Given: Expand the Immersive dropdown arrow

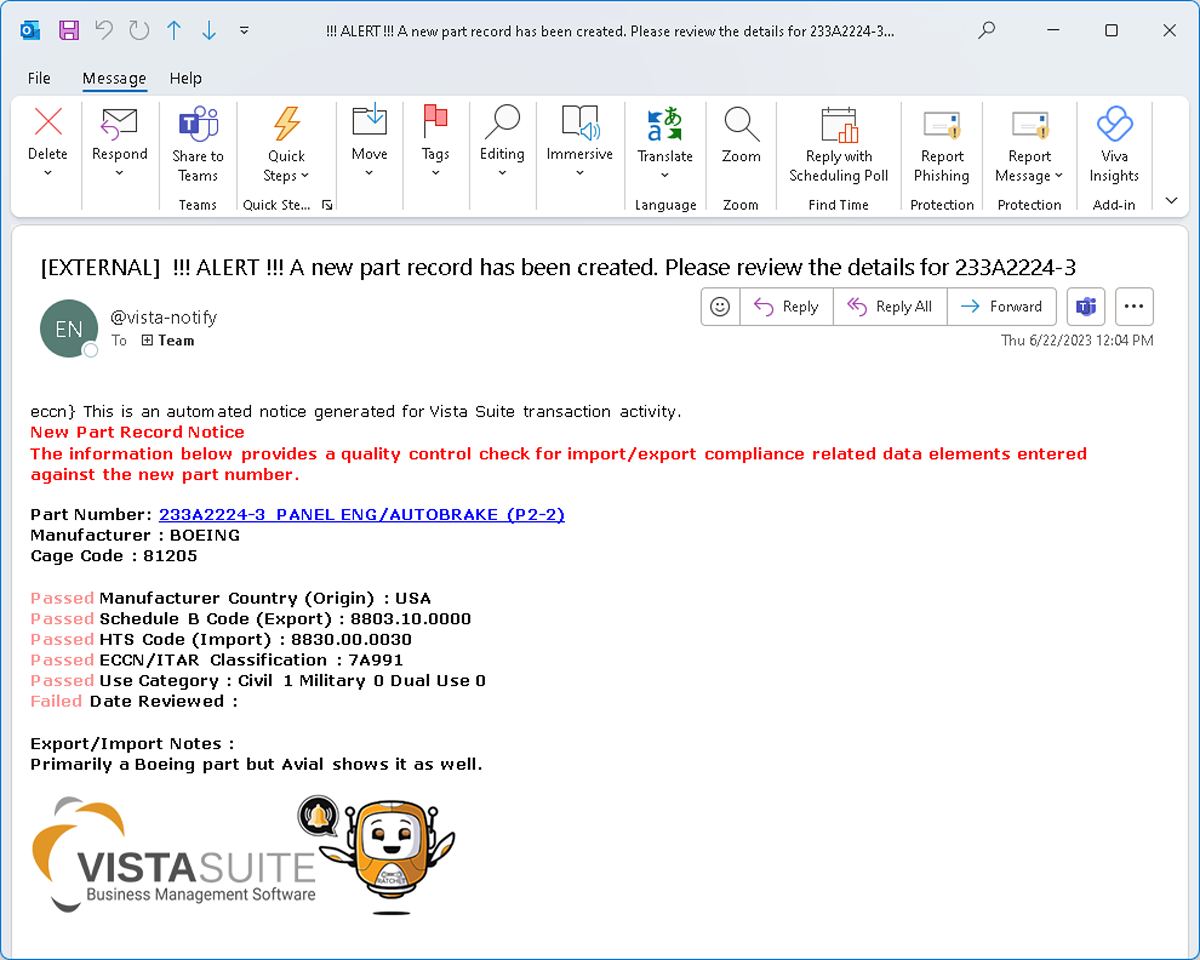Looking at the screenshot, I should pos(579,174).
